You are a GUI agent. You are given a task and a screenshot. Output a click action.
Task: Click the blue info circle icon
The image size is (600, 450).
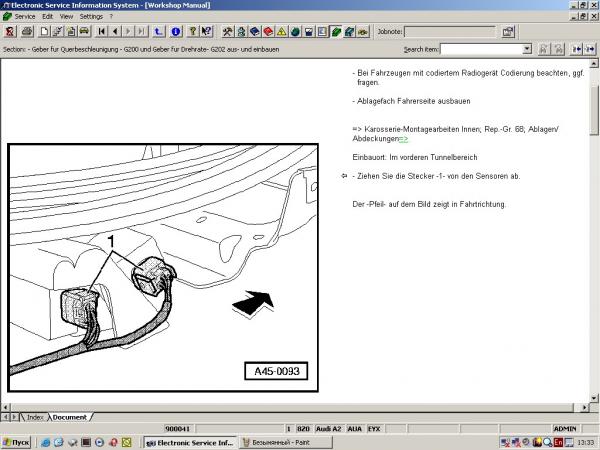point(176,31)
